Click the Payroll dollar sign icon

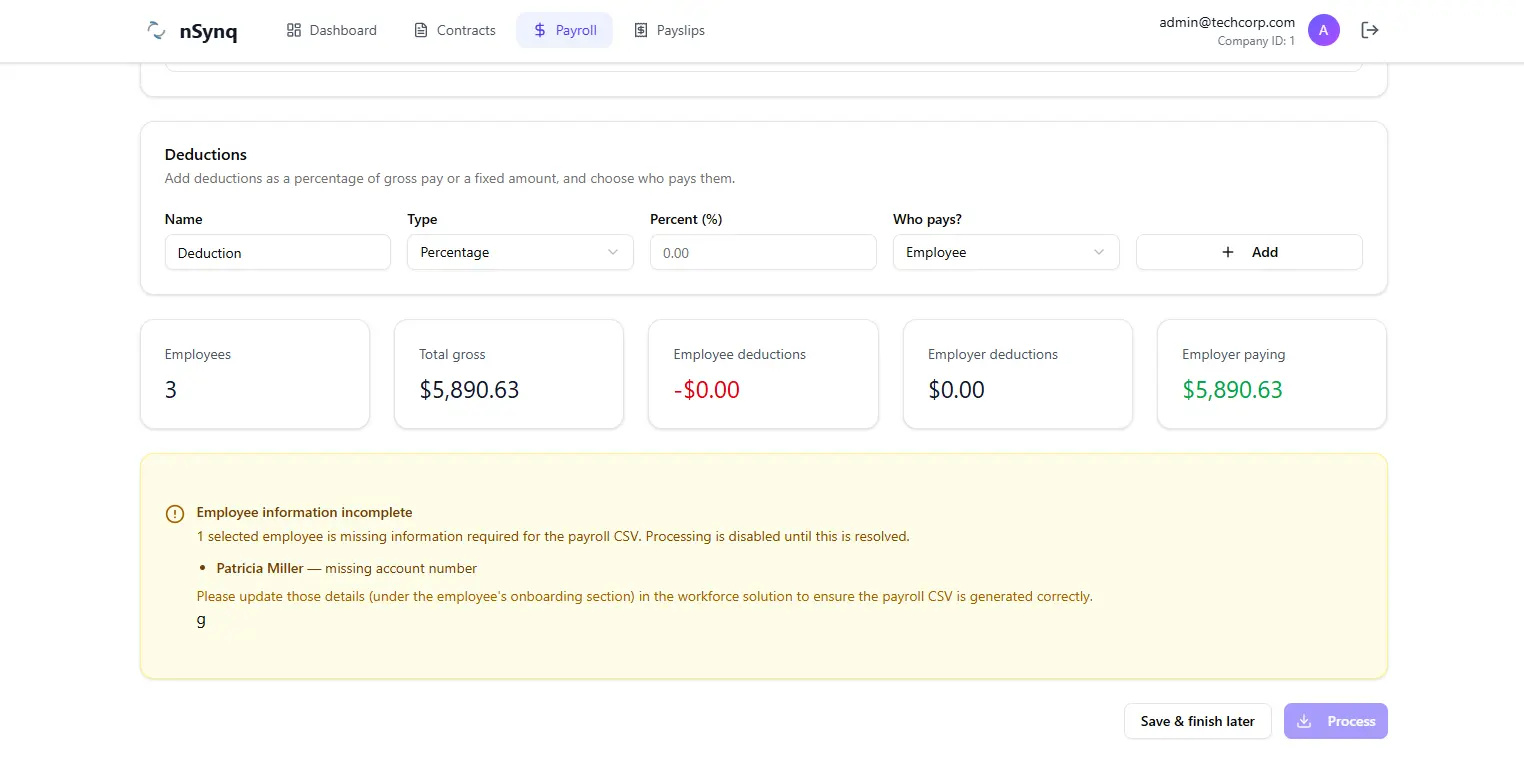pyautogui.click(x=539, y=30)
